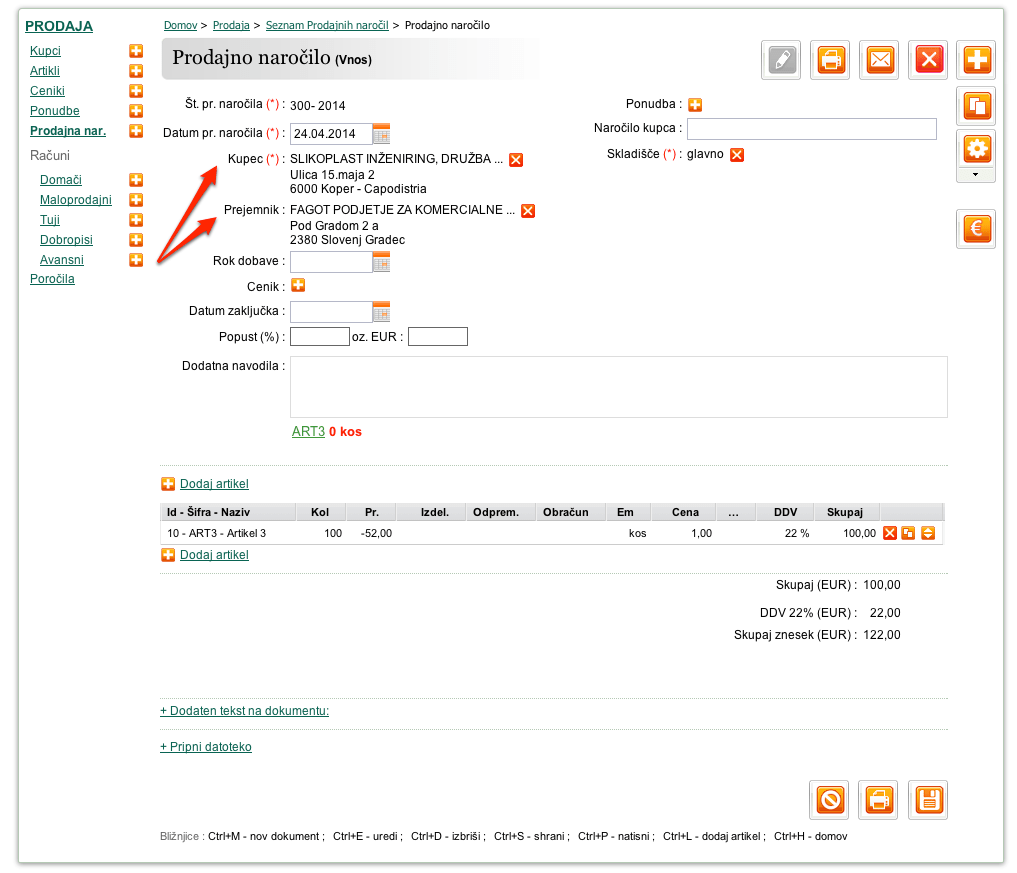
Task: Expand Dodaten tekst na dokumentu
Action: click(x=245, y=711)
